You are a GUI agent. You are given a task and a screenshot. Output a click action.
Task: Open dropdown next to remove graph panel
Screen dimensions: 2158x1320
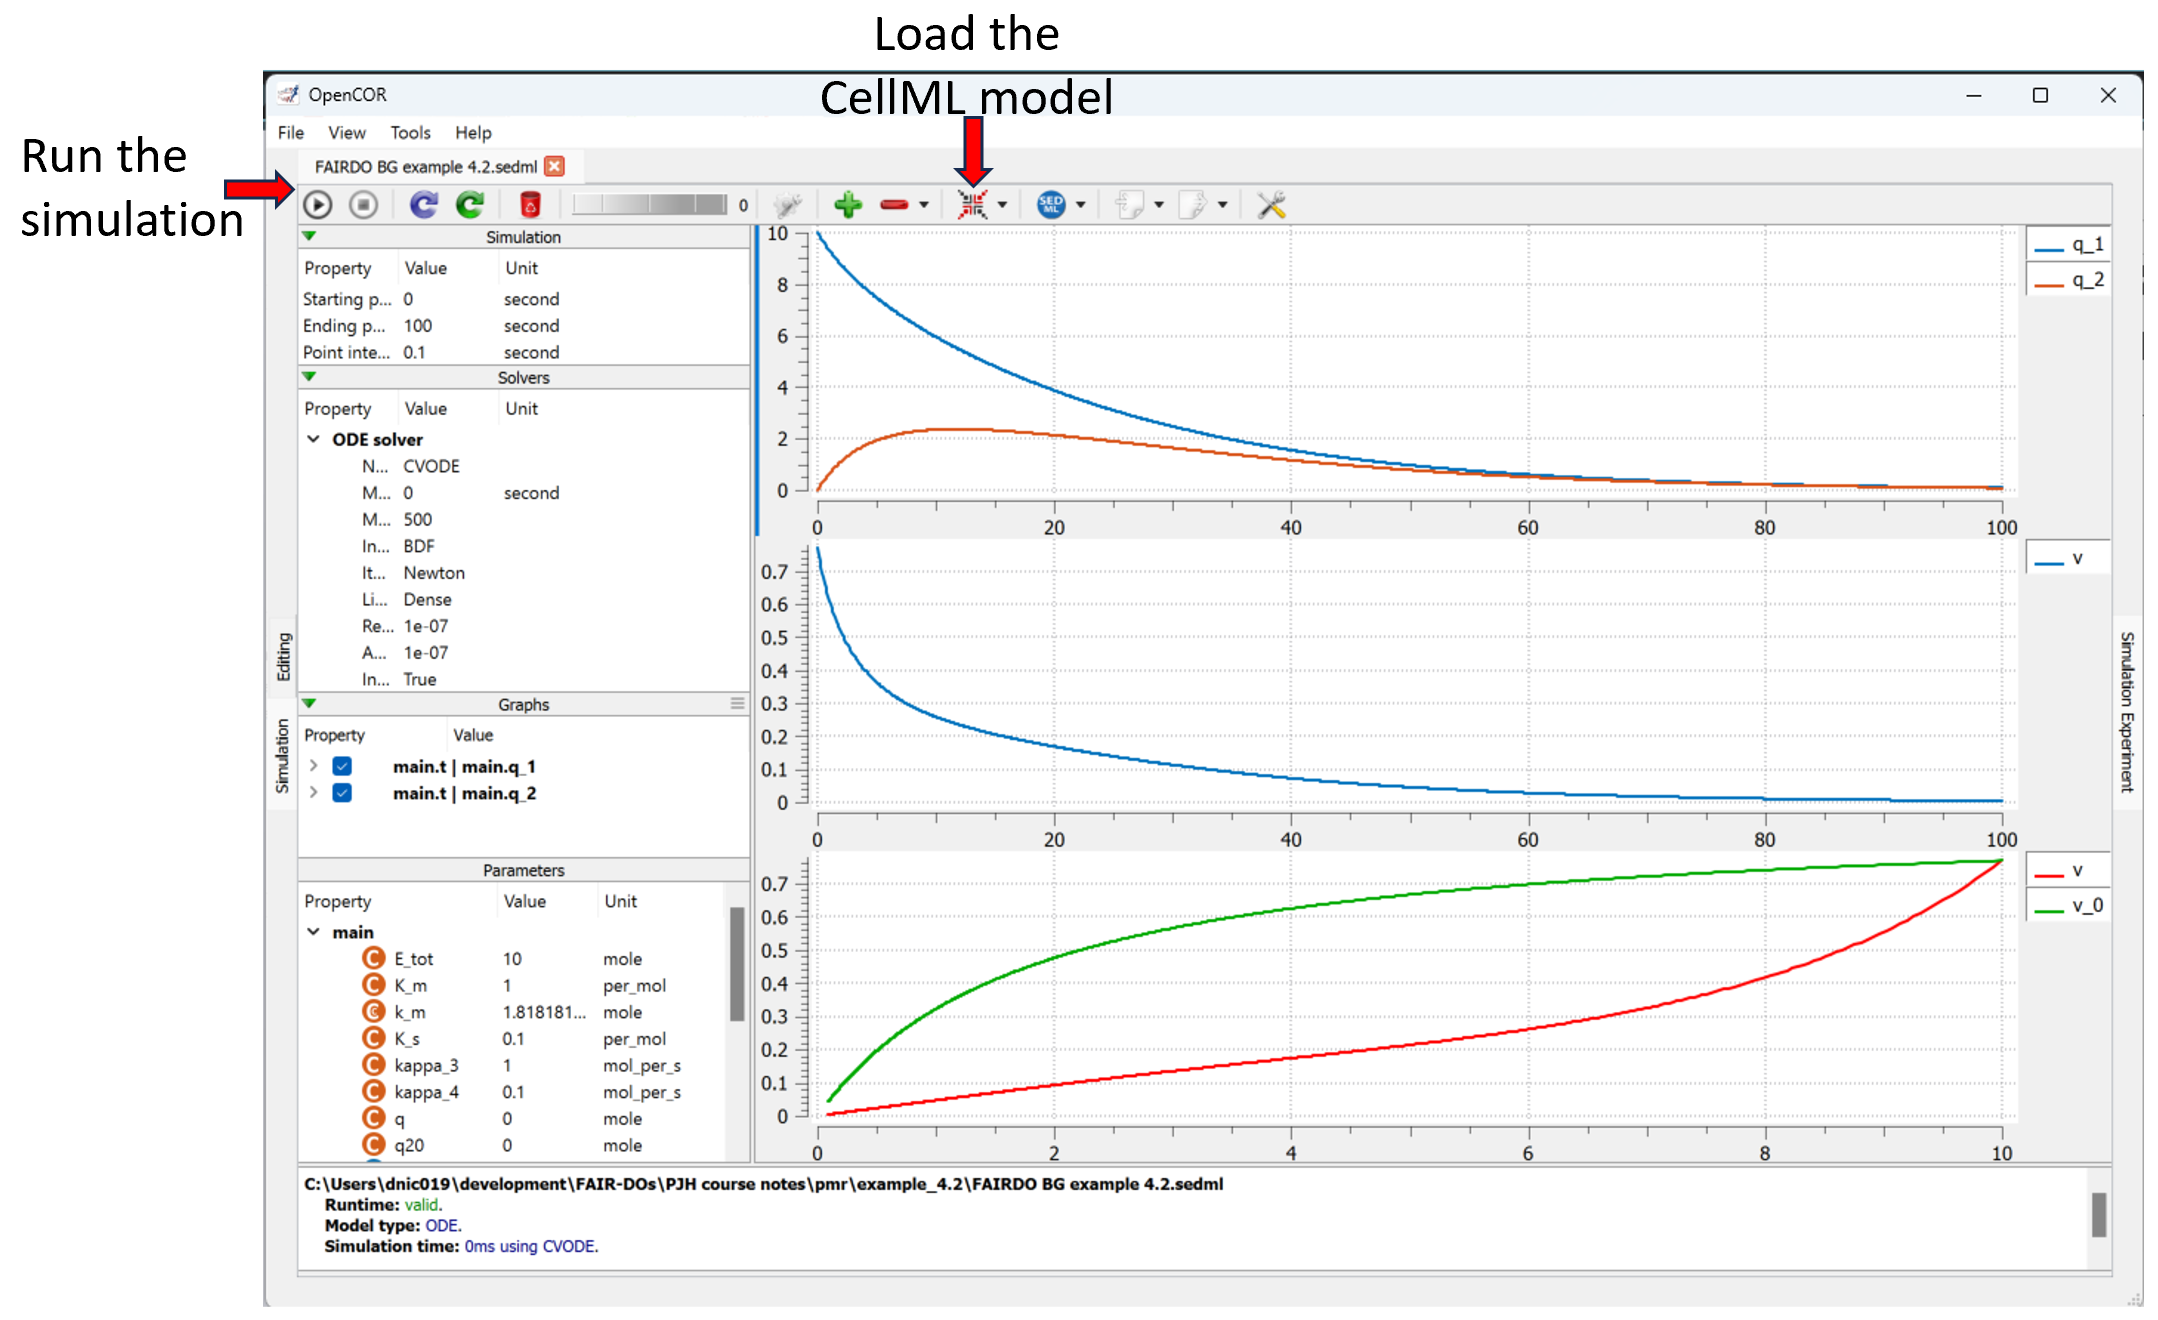click(x=923, y=205)
